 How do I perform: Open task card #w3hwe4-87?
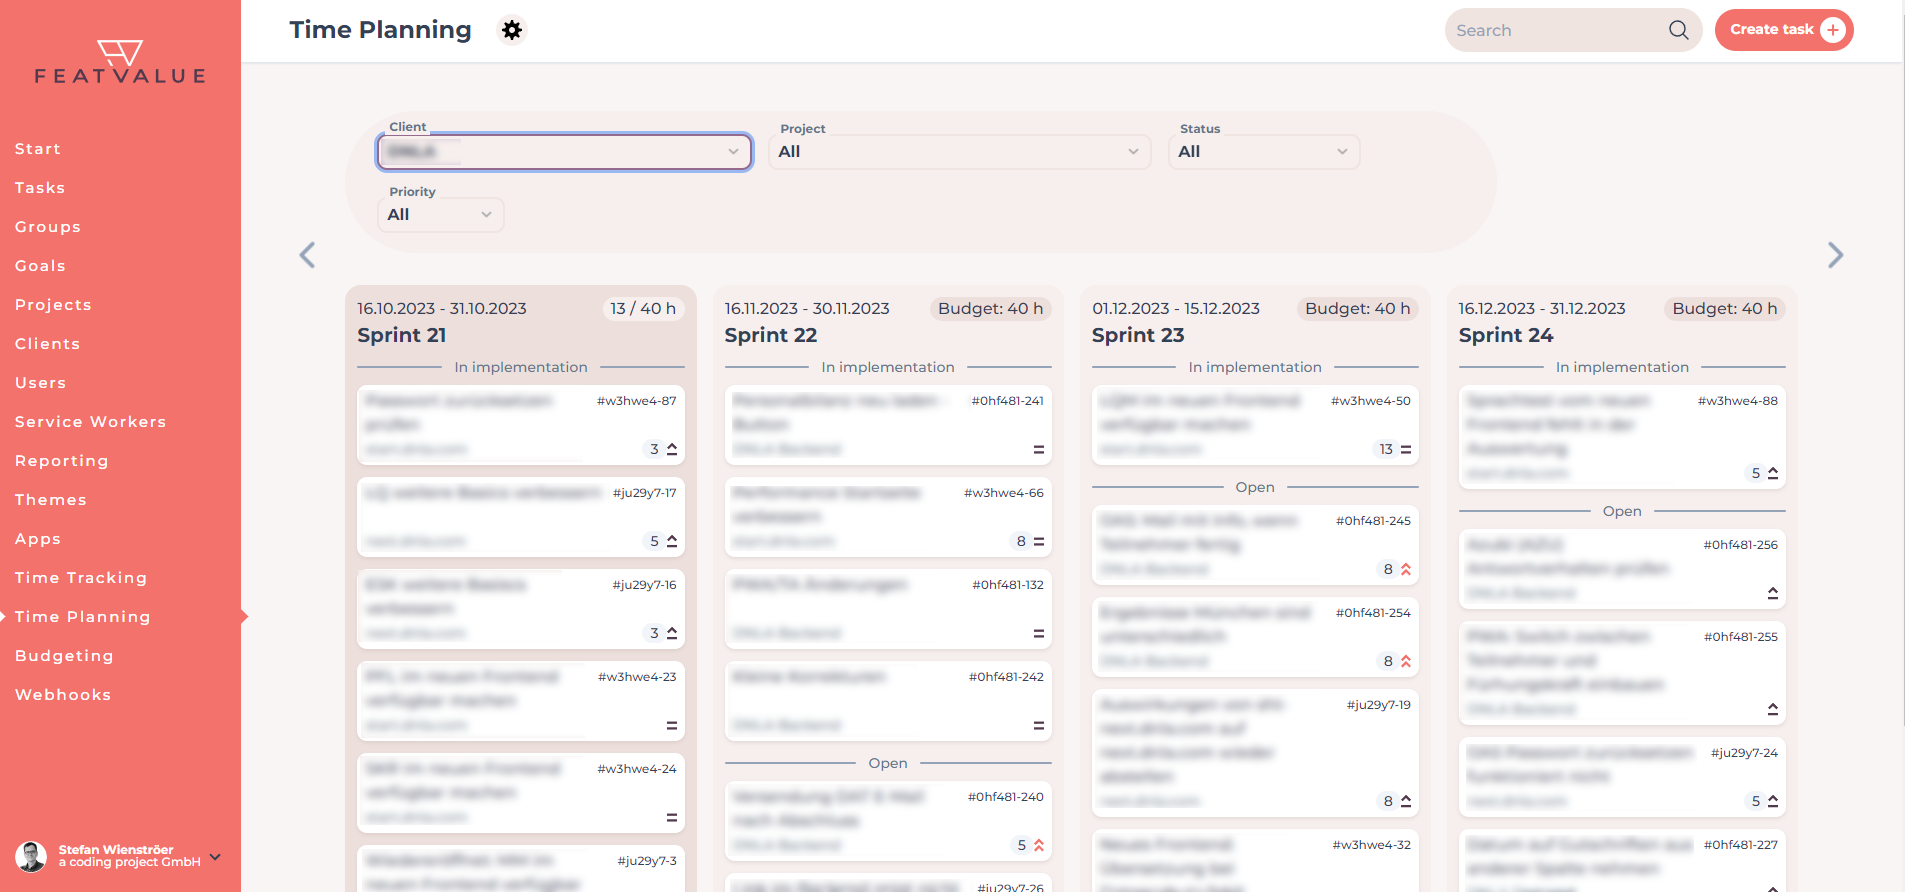click(x=521, y=425)
